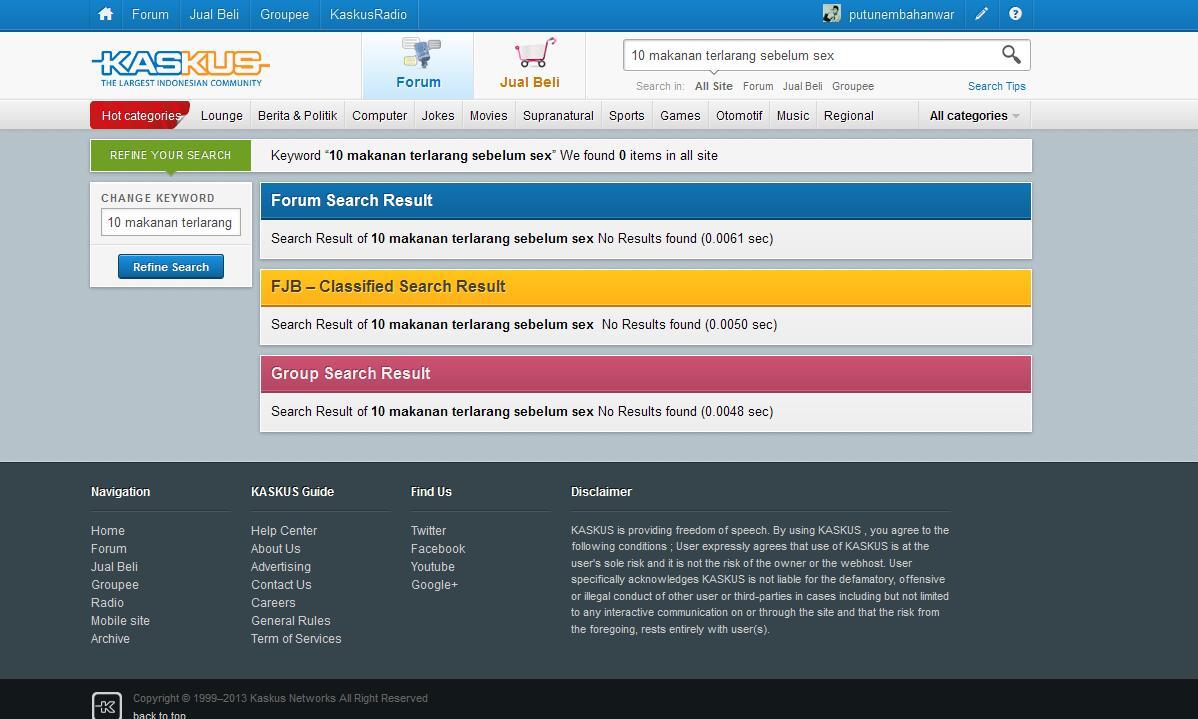Open the putunembahanwar username menu
1198x719 pixels.
pos(901,15)
